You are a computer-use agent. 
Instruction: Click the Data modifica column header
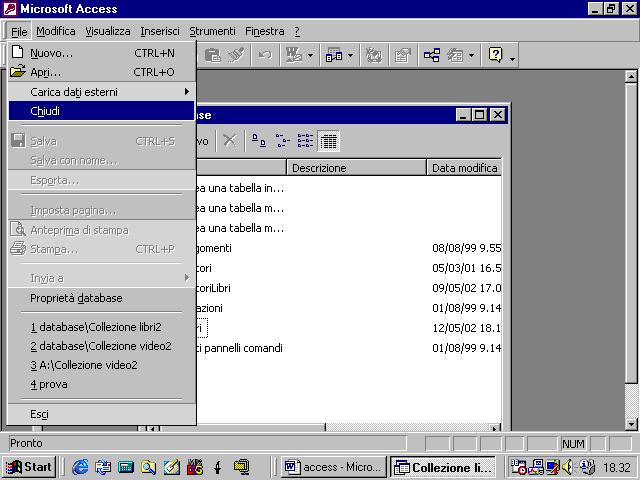(464, 168)
